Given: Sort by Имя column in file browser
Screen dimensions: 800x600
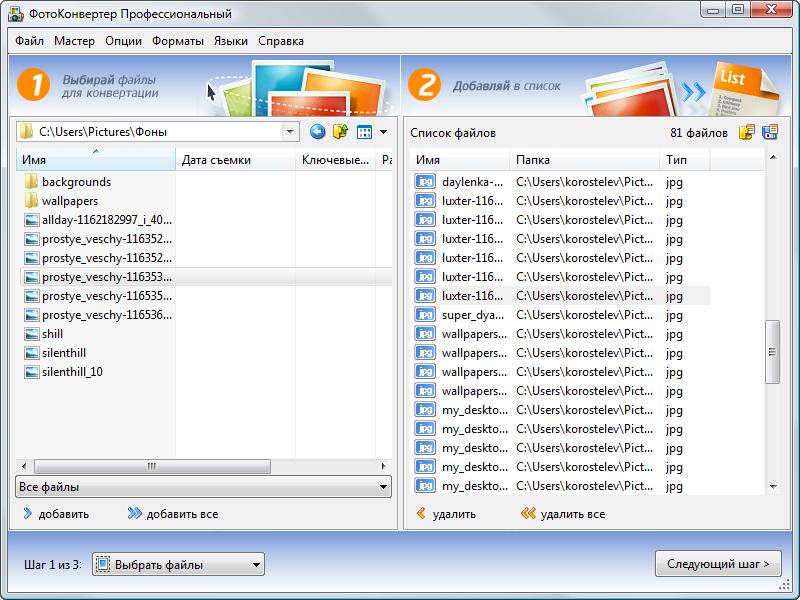Looking at the screenshot, I should point(95,160).
